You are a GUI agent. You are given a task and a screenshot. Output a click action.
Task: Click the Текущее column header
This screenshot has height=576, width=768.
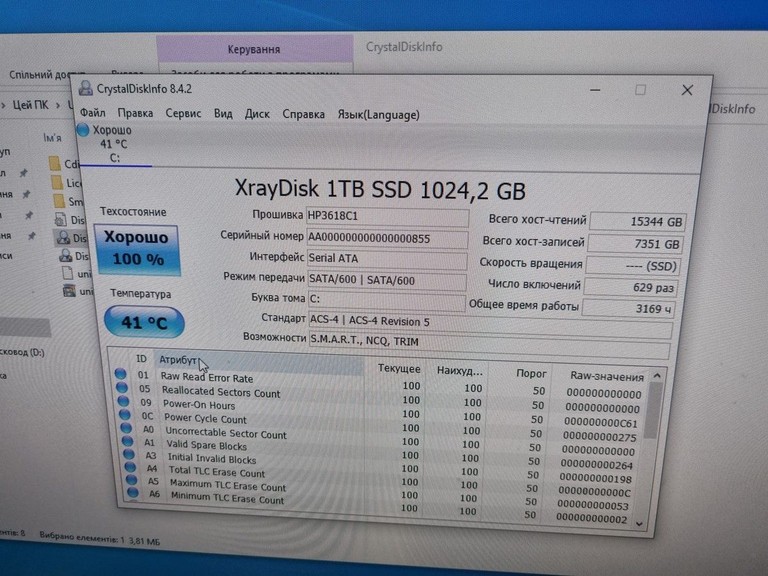(399, 368)
